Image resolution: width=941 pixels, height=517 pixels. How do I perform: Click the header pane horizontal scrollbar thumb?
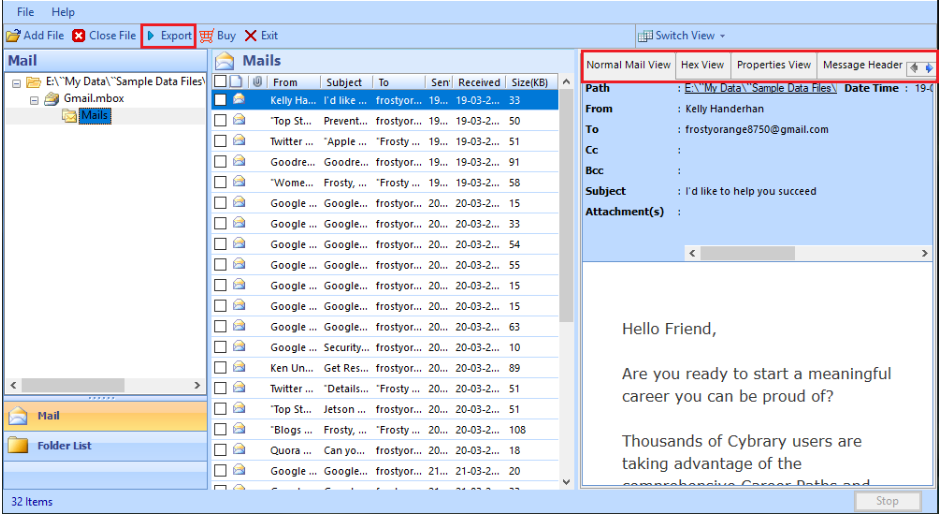pos(748,253)
